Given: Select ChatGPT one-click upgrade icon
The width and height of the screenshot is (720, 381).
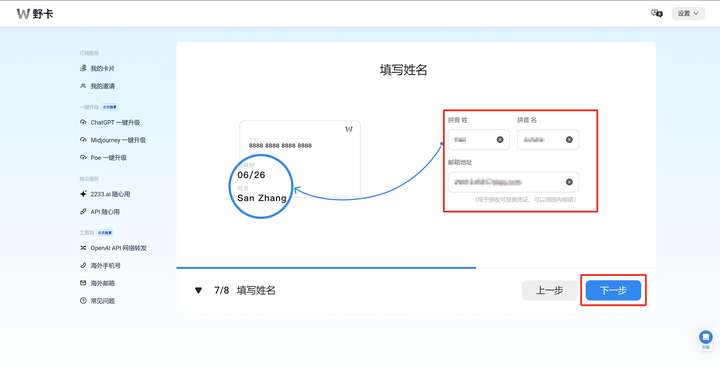Looking at the screenshot, I should tap(83, 122).
